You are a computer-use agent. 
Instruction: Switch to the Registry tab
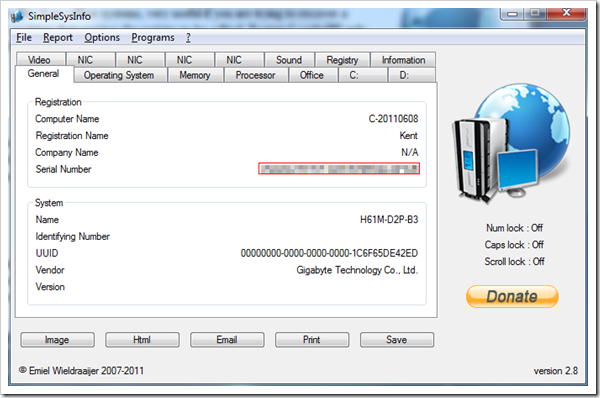[x=342, y=60]
